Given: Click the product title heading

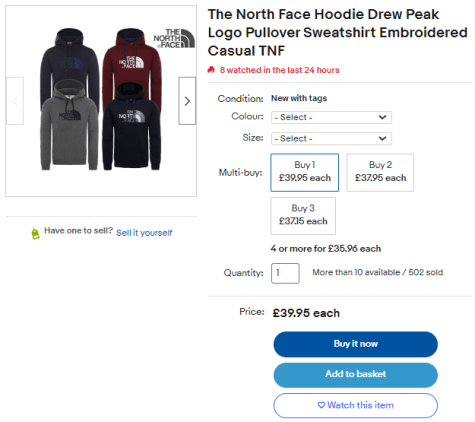Looking at the screenshot, I should point(337,32).
